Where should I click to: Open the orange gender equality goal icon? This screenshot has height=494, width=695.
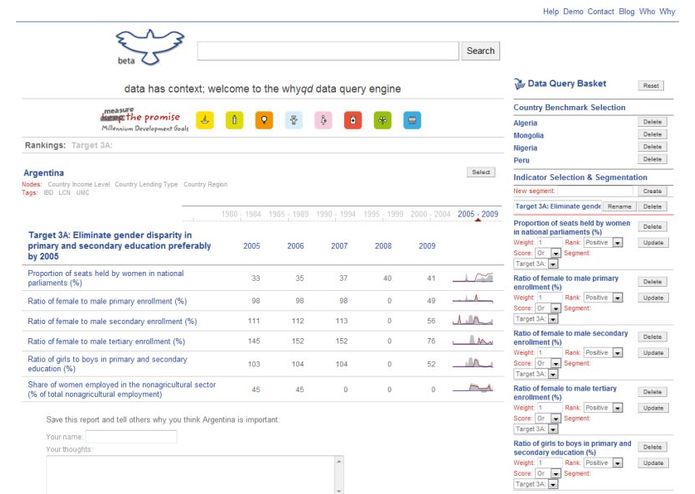coord(264,120)
